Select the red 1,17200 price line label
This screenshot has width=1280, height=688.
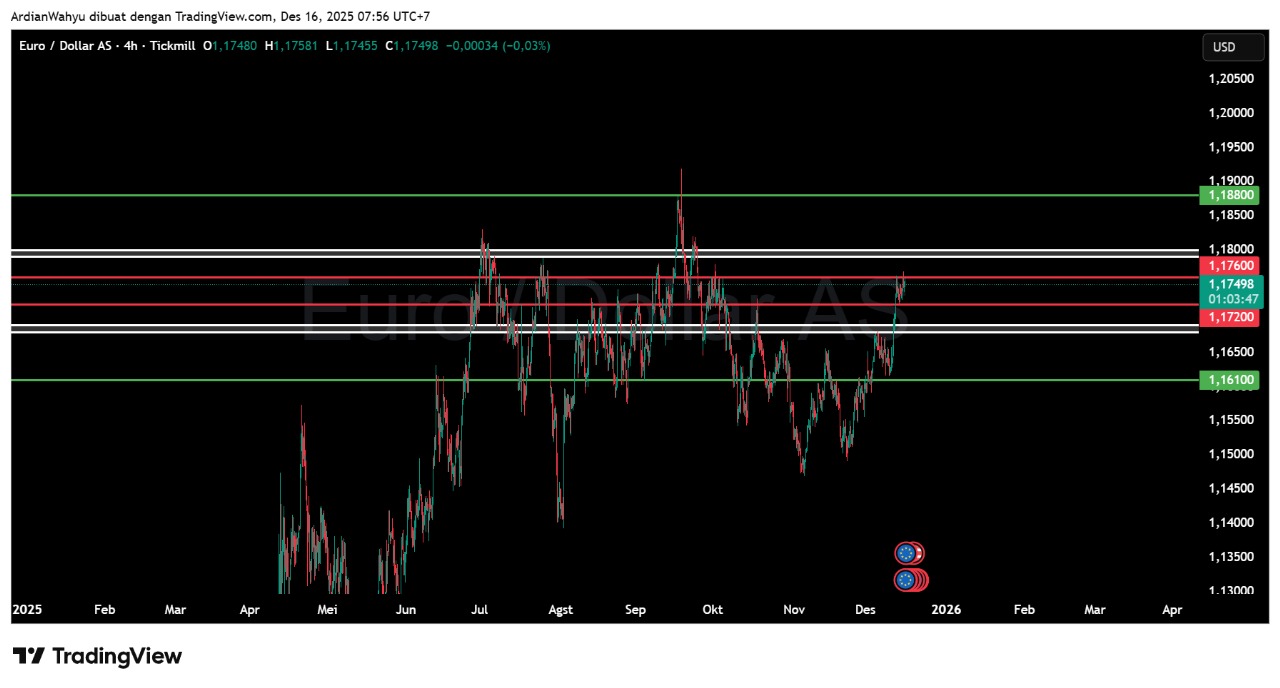(x=1230, y=317)
